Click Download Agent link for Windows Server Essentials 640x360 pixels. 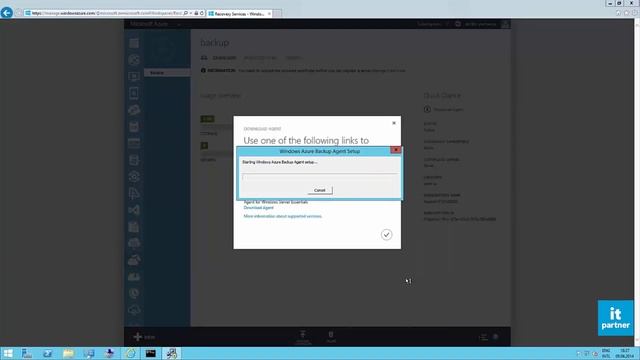point(258,208)
